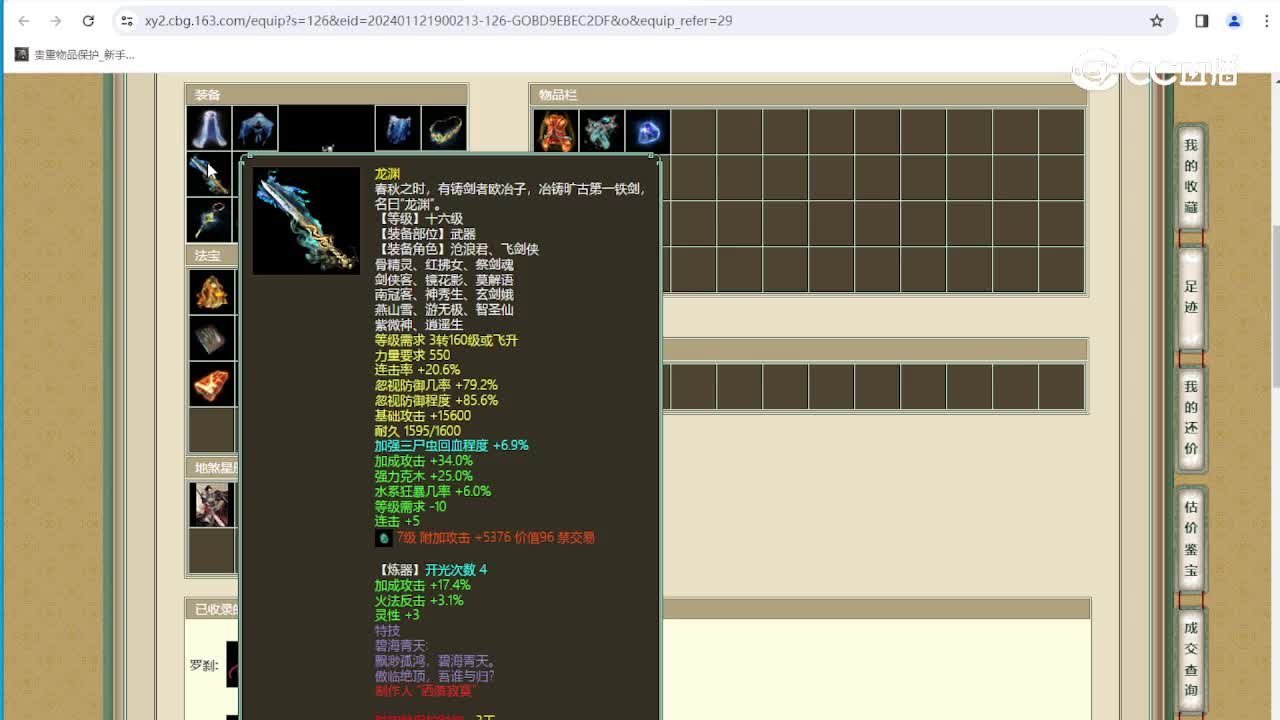Select the 龙渊 sword weapon slot
The image size is (1280, 720).
[x=210, y=174]
